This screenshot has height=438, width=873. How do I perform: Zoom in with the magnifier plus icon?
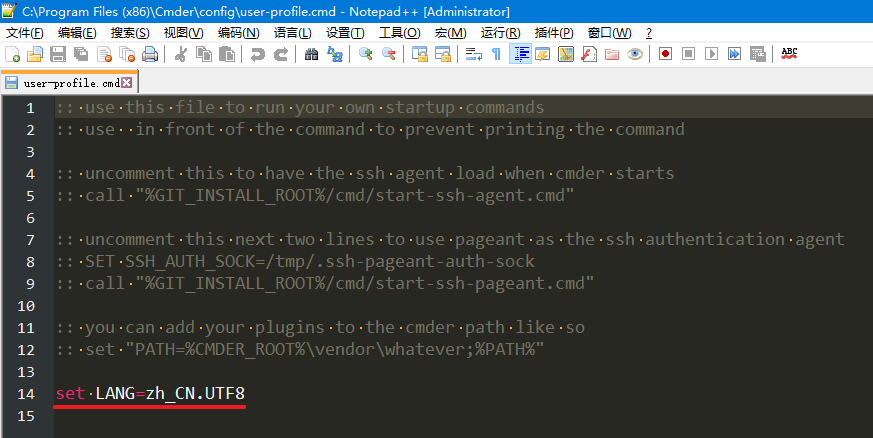pos(365,54)
